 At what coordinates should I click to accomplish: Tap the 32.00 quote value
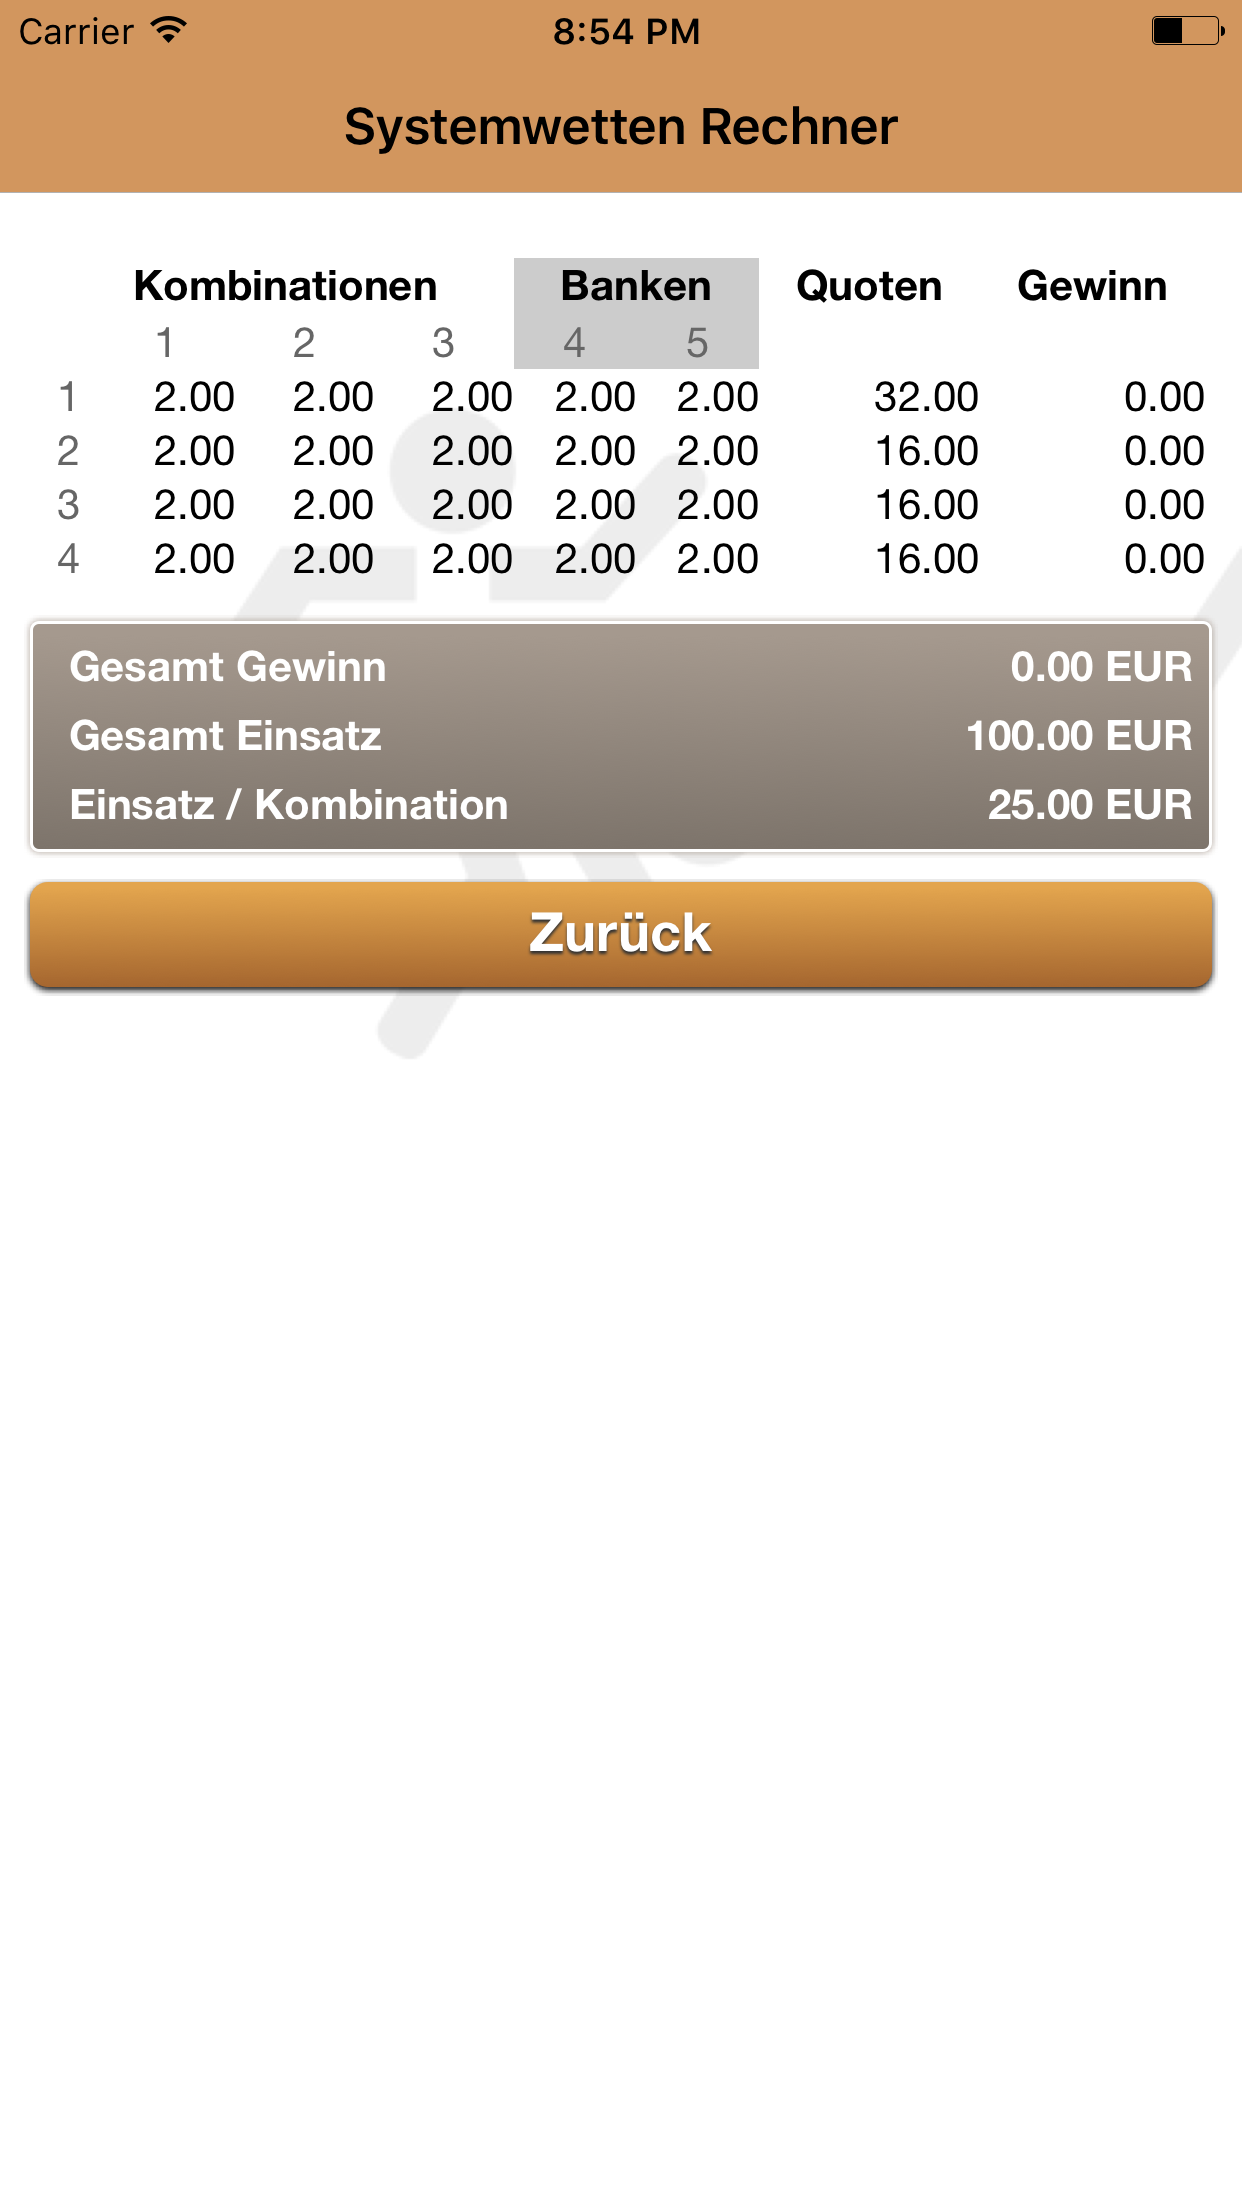(x=926, y=397)
